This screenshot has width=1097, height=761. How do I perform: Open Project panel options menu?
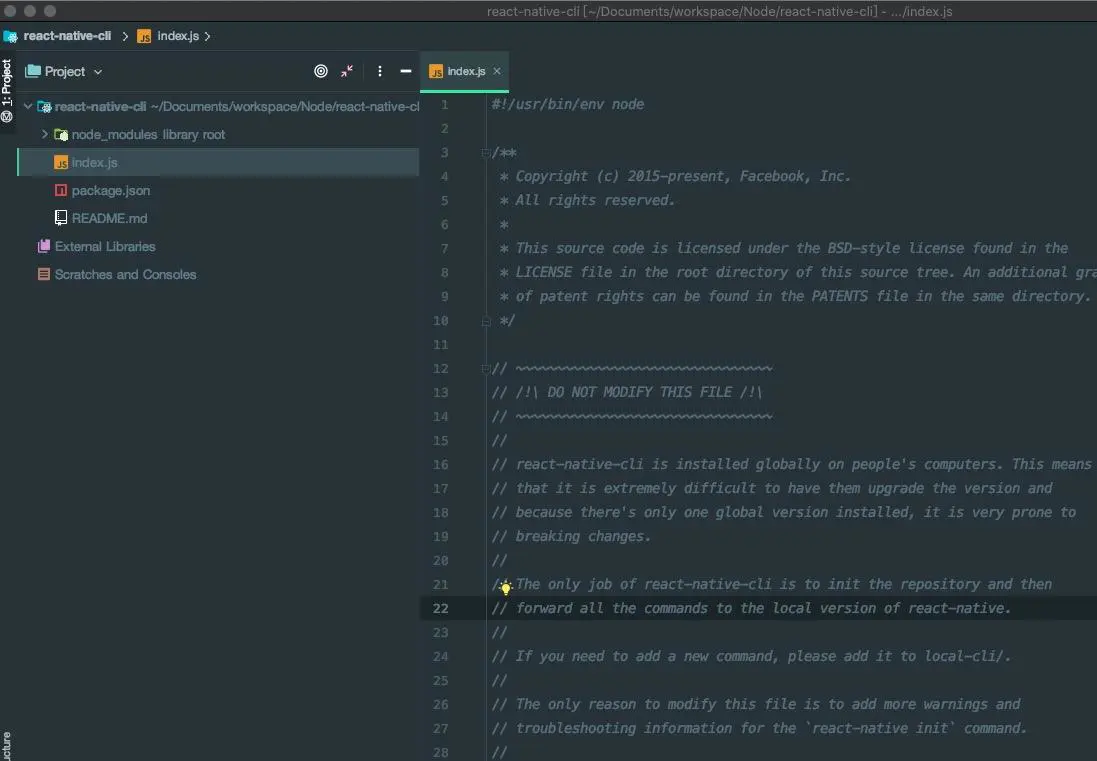[x=379, y=71]
